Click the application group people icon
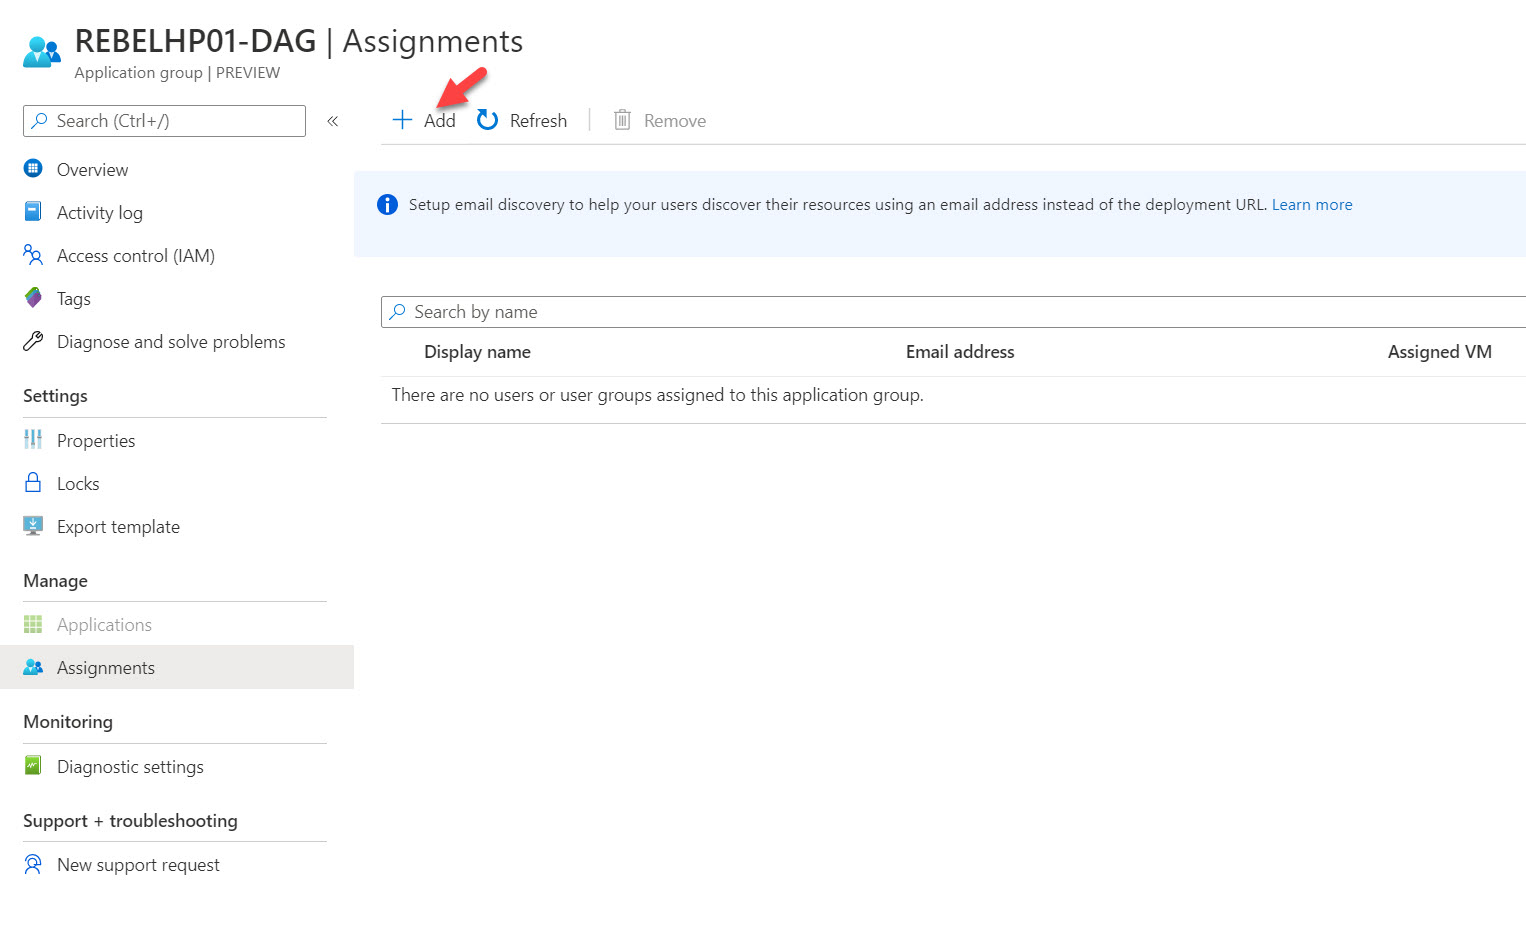This screenshot has width=1526, height=939. point(40,49)
